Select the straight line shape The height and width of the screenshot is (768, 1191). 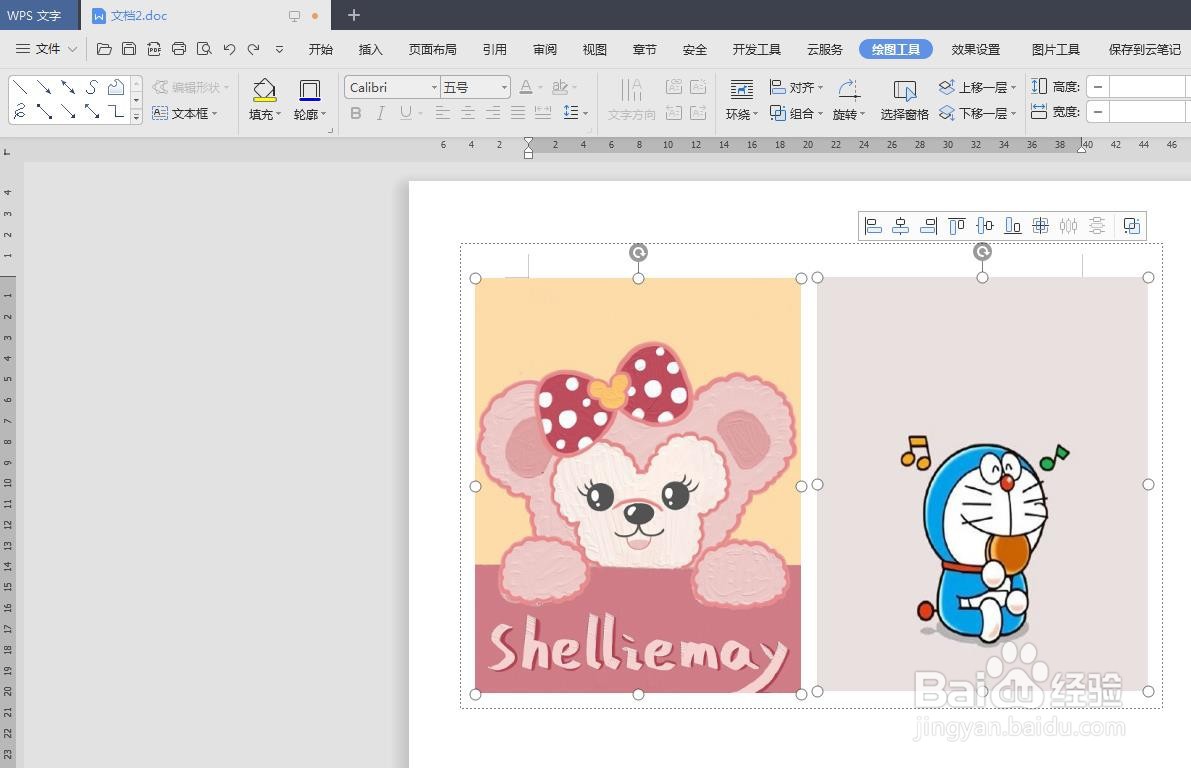[x=21, y=87]
